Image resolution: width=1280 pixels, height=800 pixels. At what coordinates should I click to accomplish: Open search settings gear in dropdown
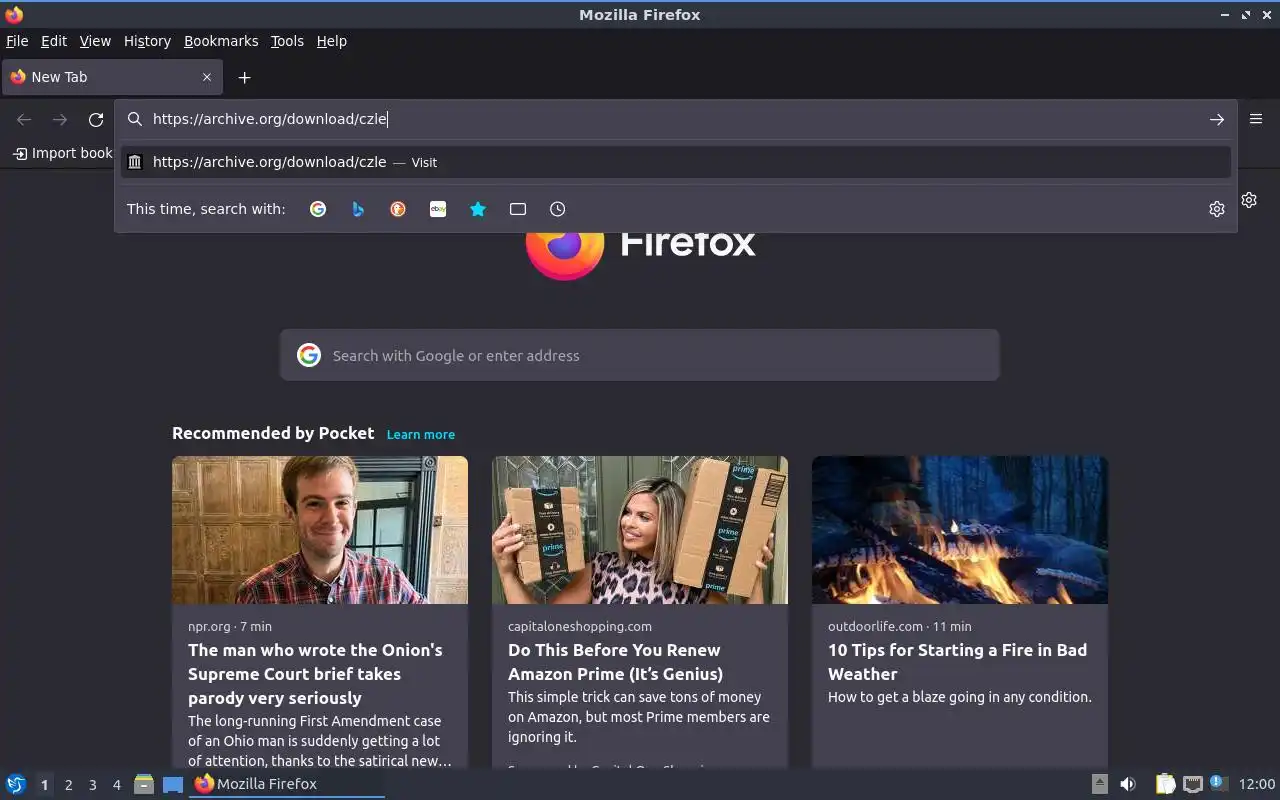coord(1217,209)
